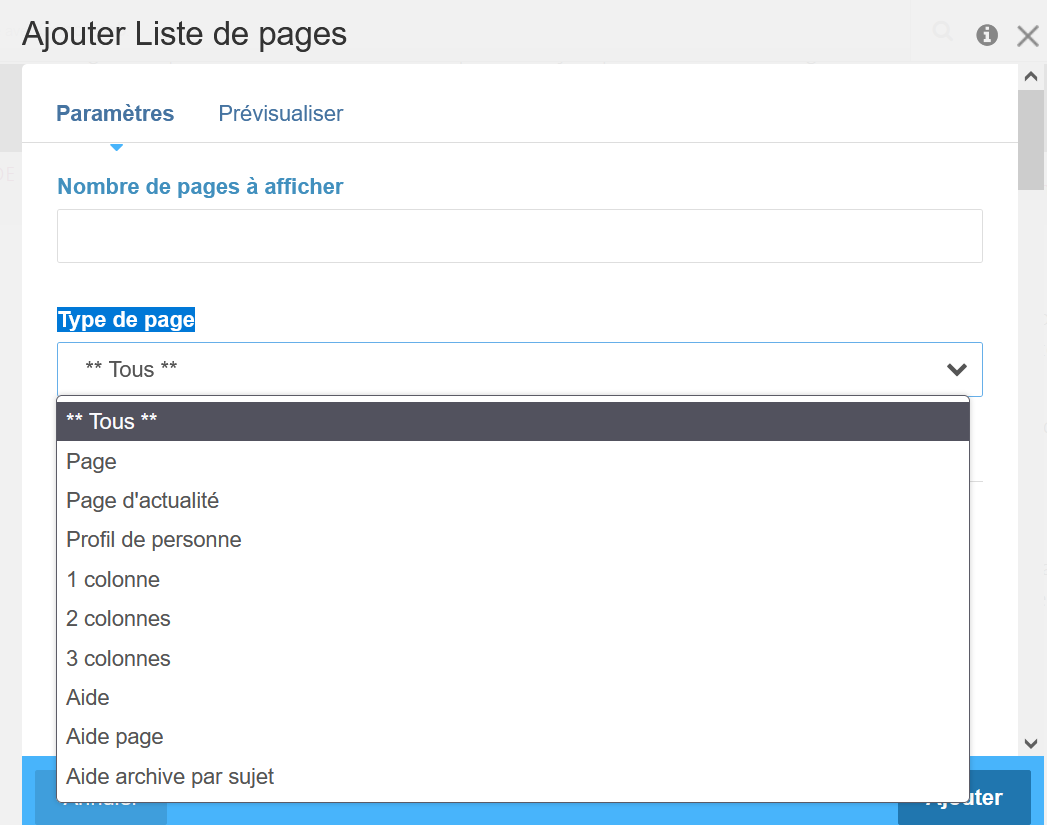Switch to the Paramètres tab
The image size is (1047, 825).
click(115, 114)
